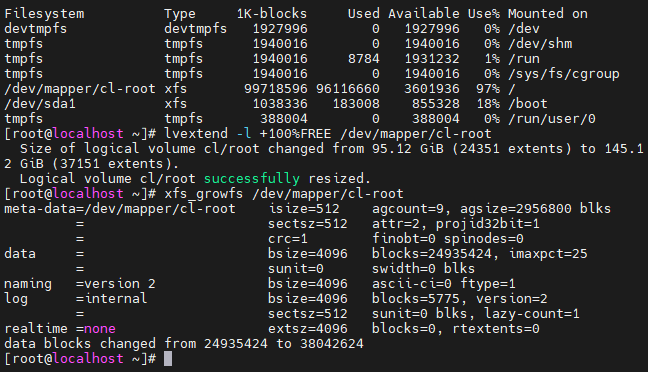
Task: Click the magenta 'none' realtime value
Action: pyautogui.click(x=100, y=329)
